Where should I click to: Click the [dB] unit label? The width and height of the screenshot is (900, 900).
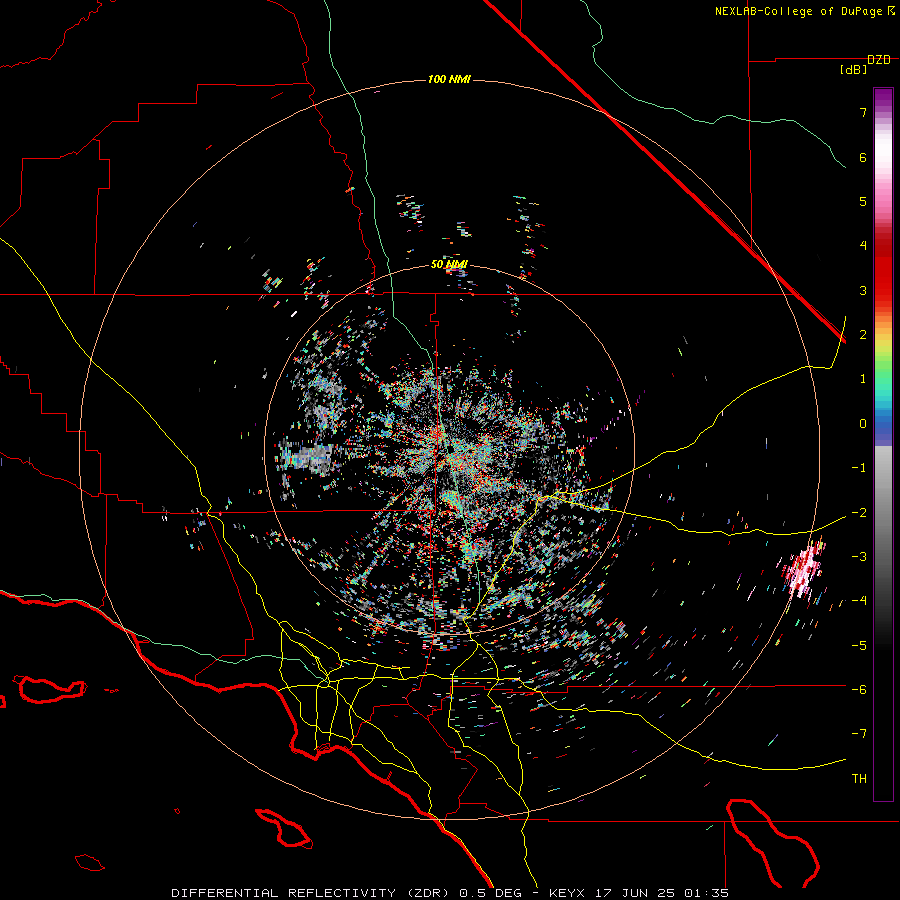click(x=853, y=70)
